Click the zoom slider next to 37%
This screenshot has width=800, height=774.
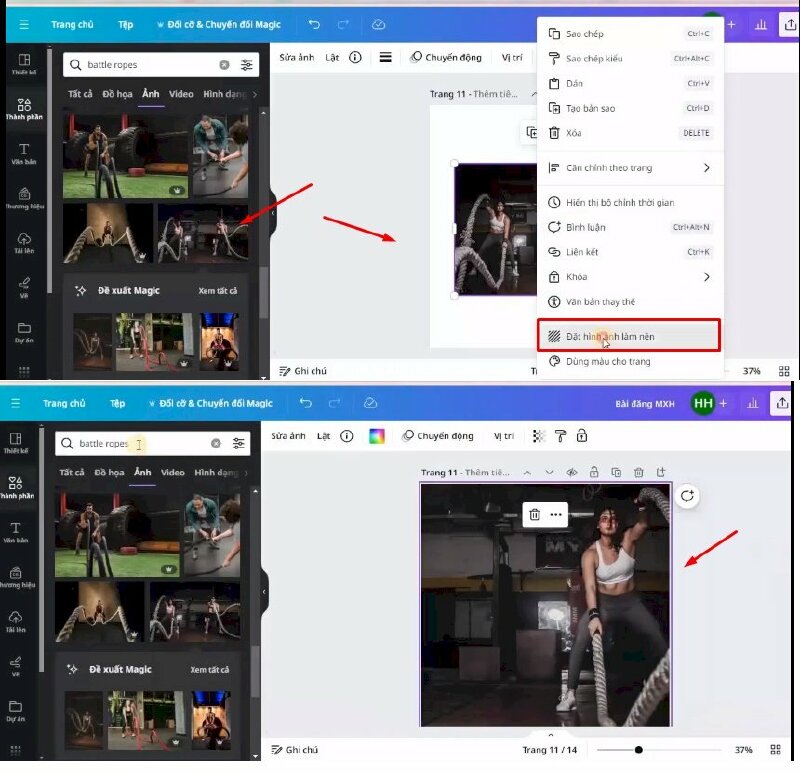coord(638,749)
